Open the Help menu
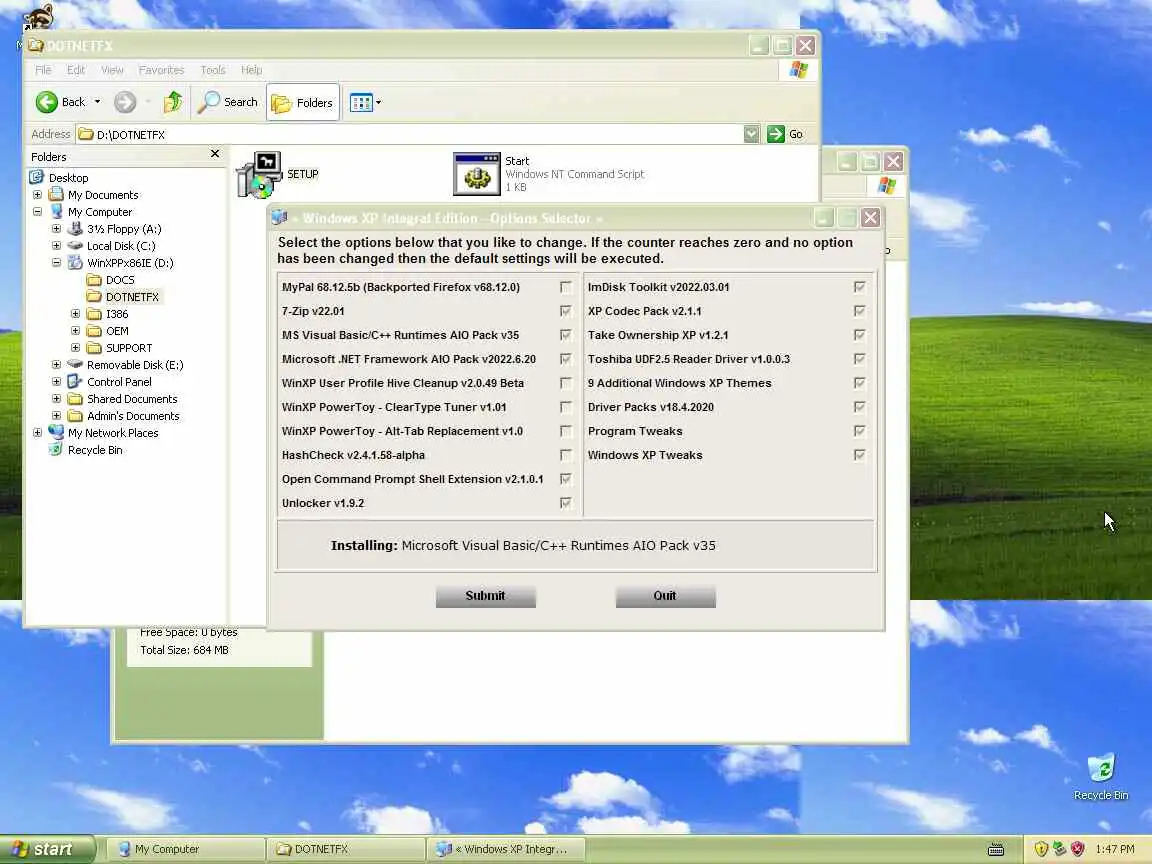This screenshot has width=1152, height=864. 251,70
